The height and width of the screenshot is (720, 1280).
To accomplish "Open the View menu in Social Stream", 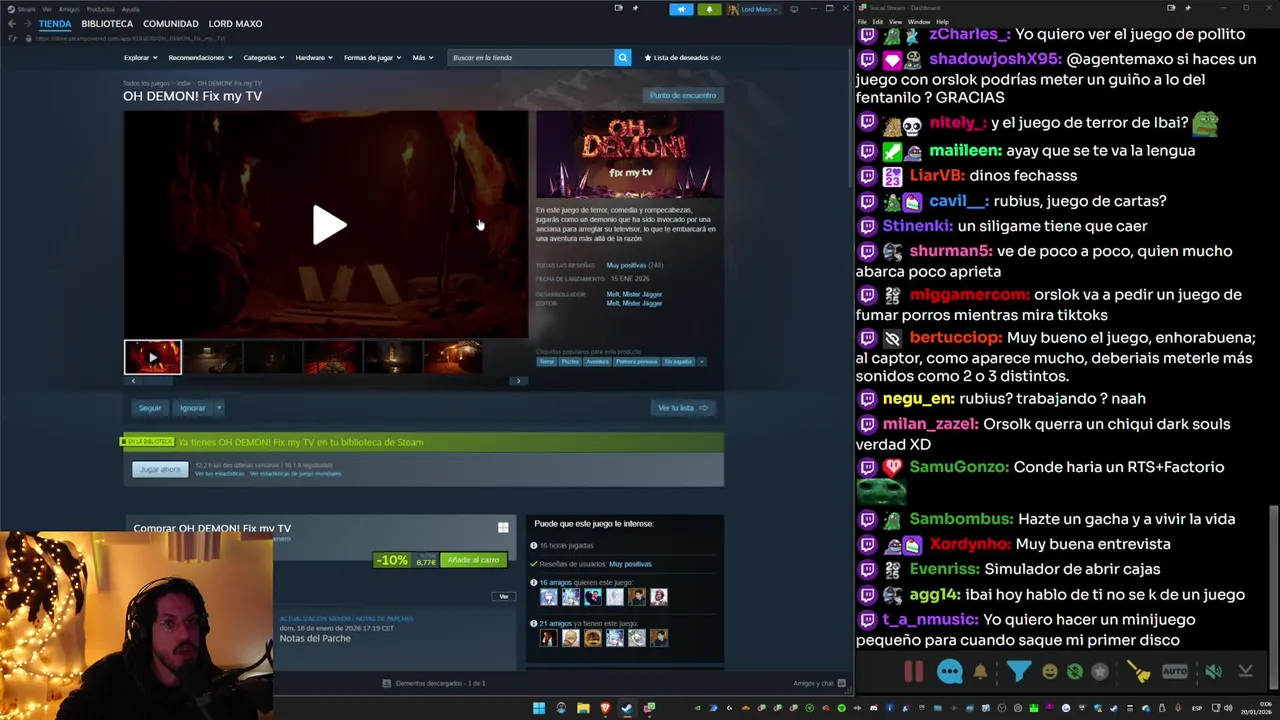I will 895,22.
